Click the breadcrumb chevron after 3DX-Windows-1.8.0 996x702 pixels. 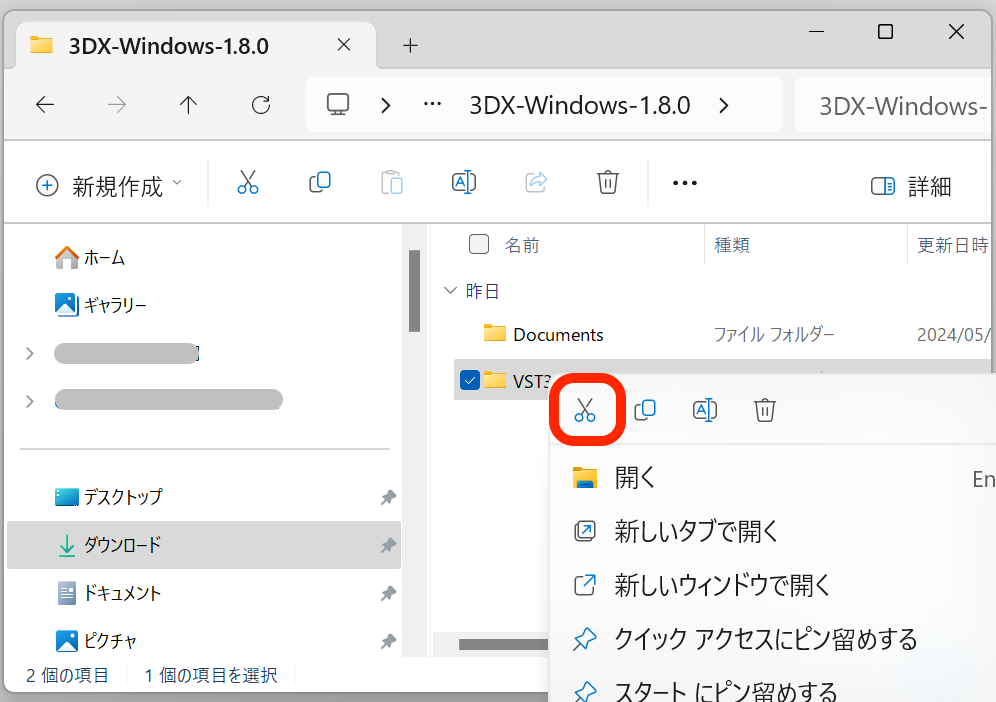[723, 104]
